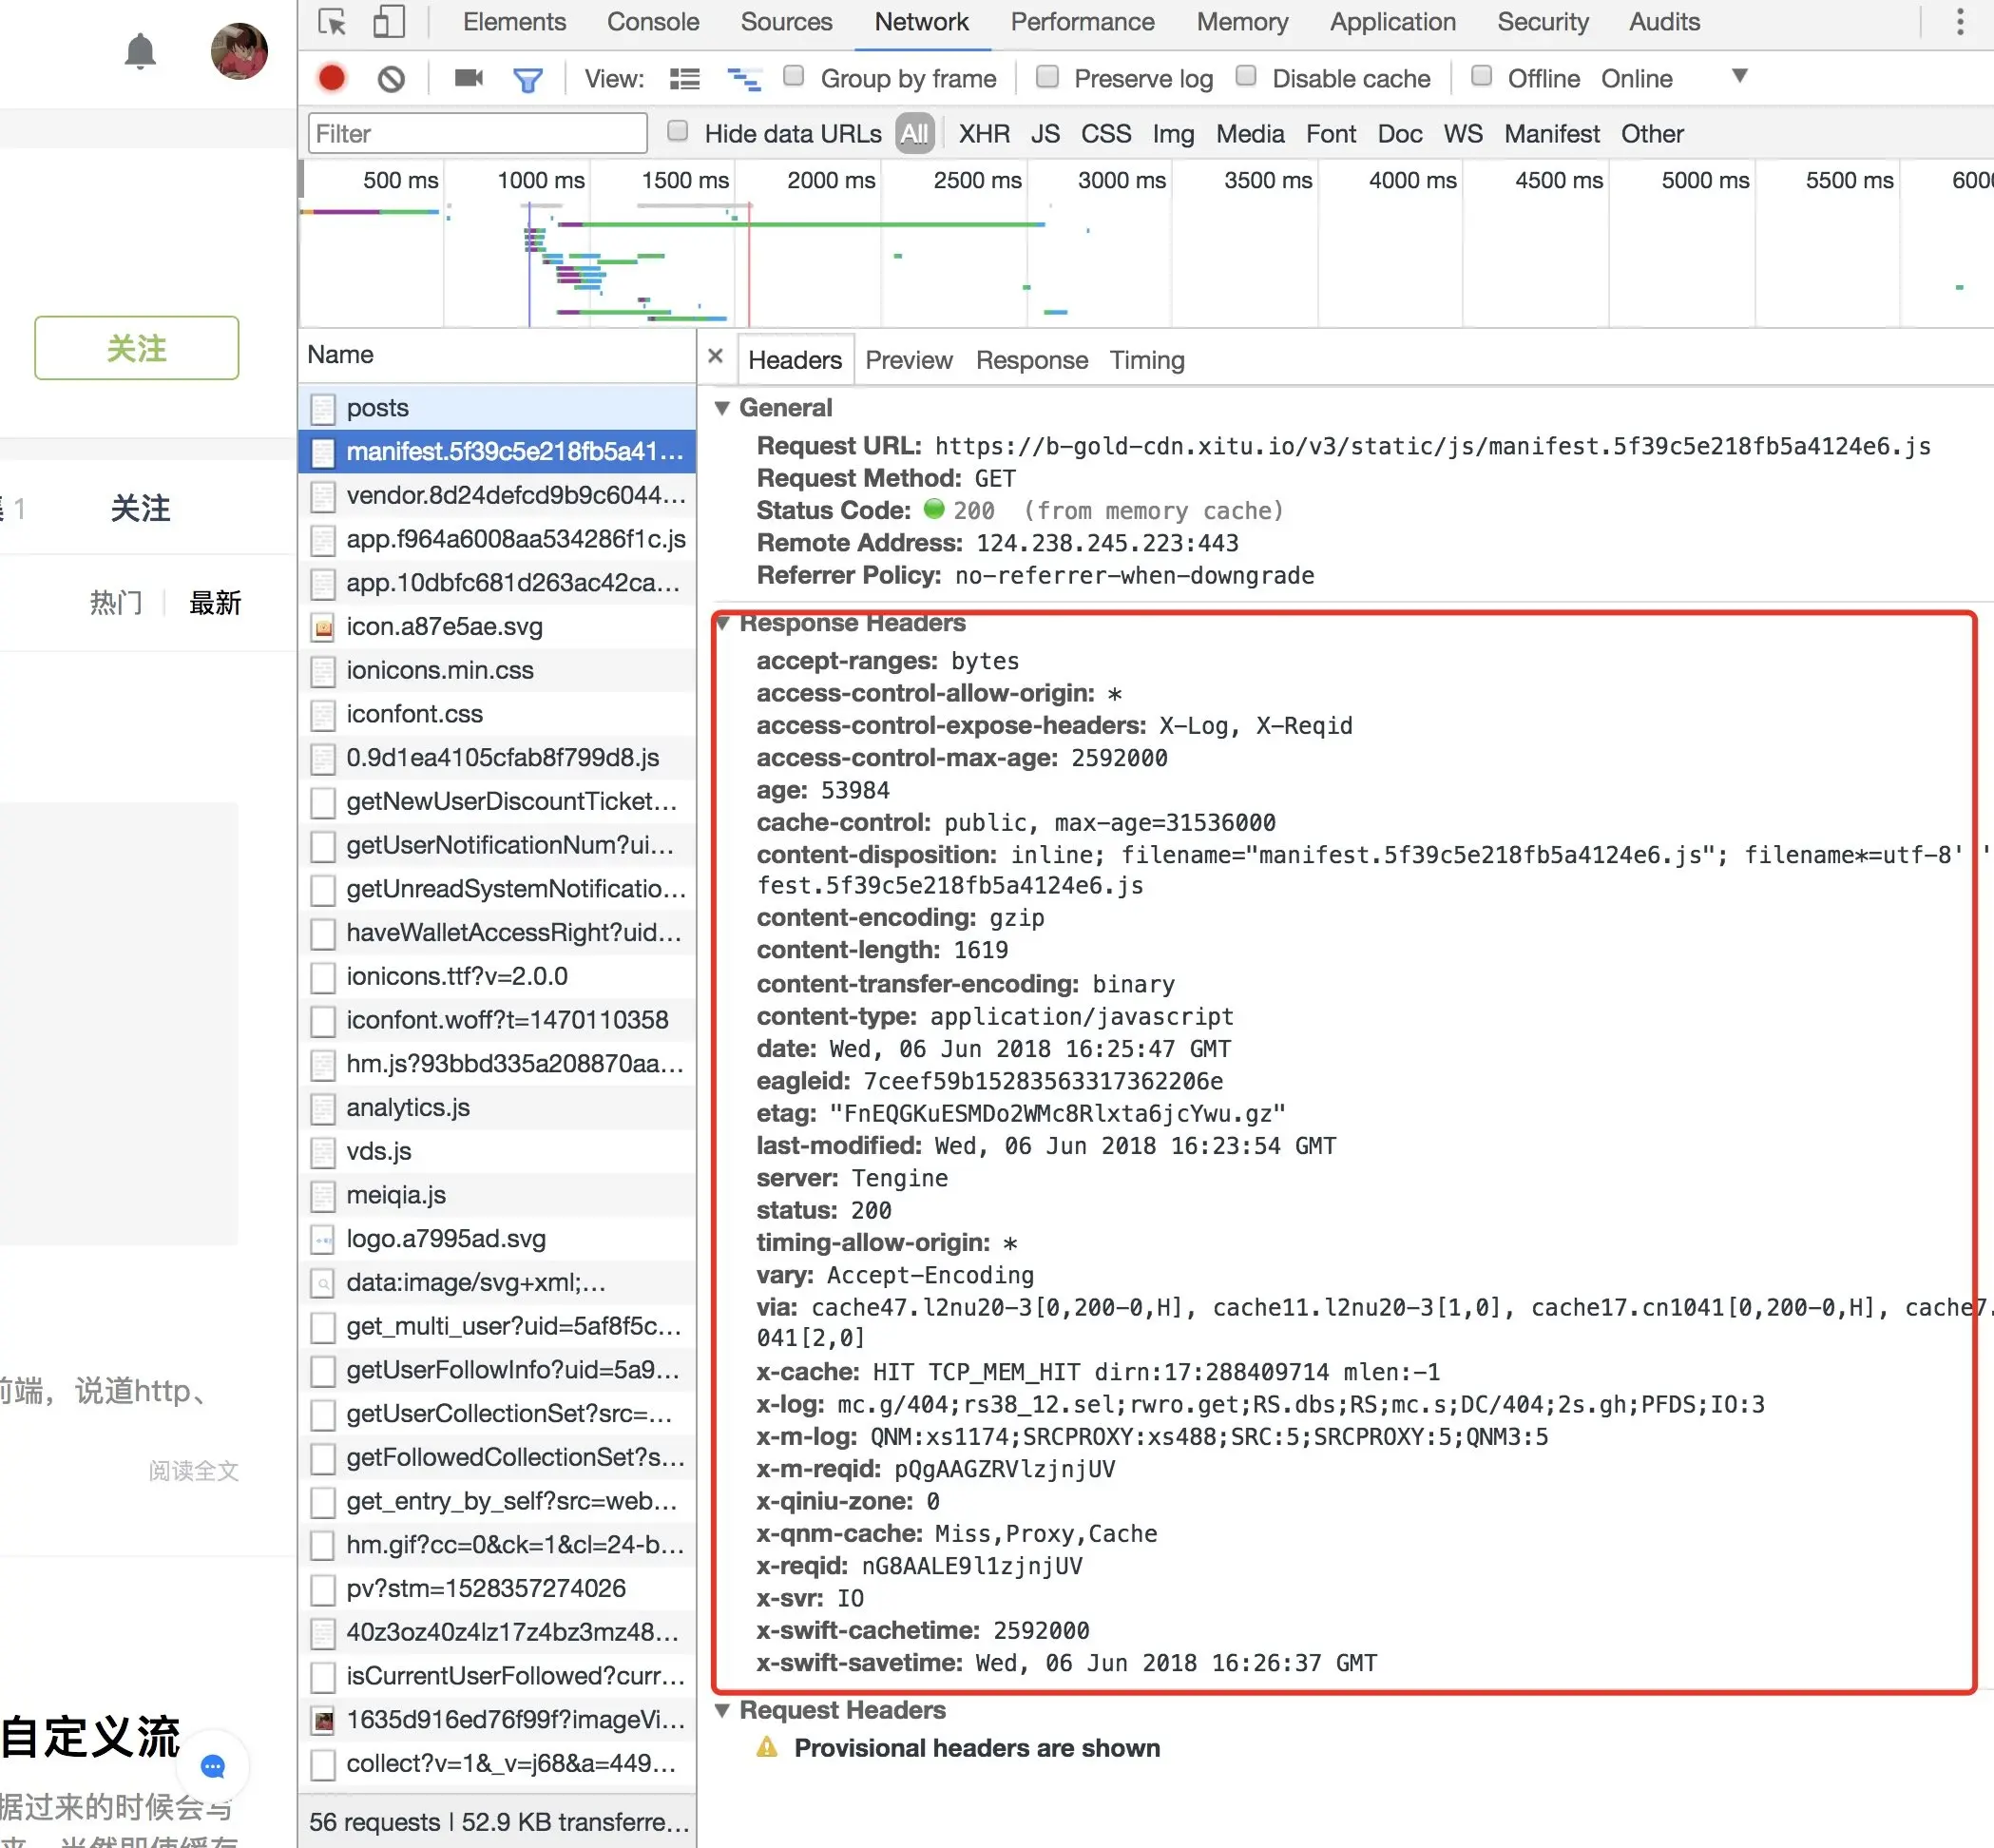The width and height of the screenshot is (1994, 1848).
Task: Click the notification bell icon
Action: coord(140,51)
